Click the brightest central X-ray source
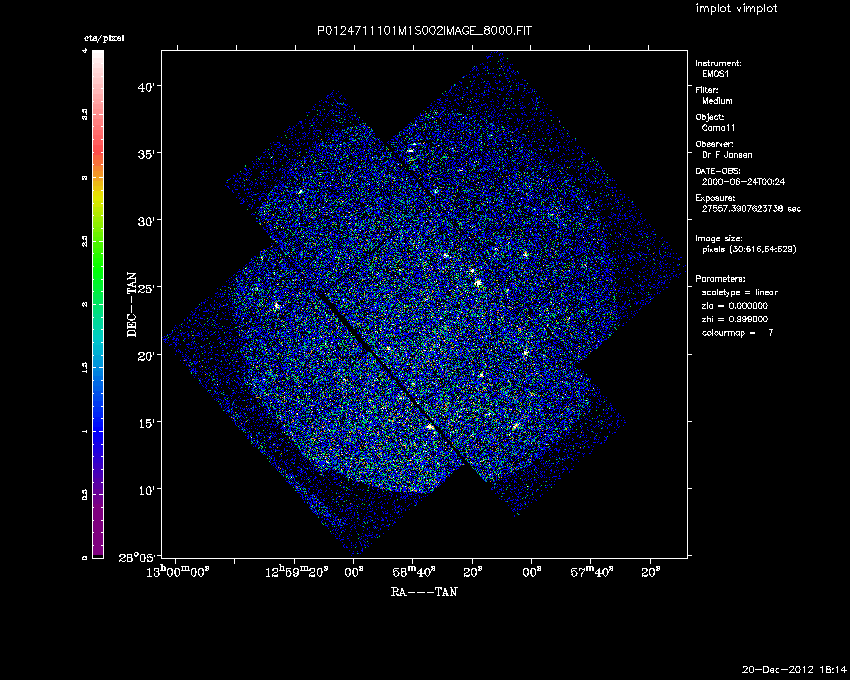Screen dimensions: 850x680 coord(478,283)
